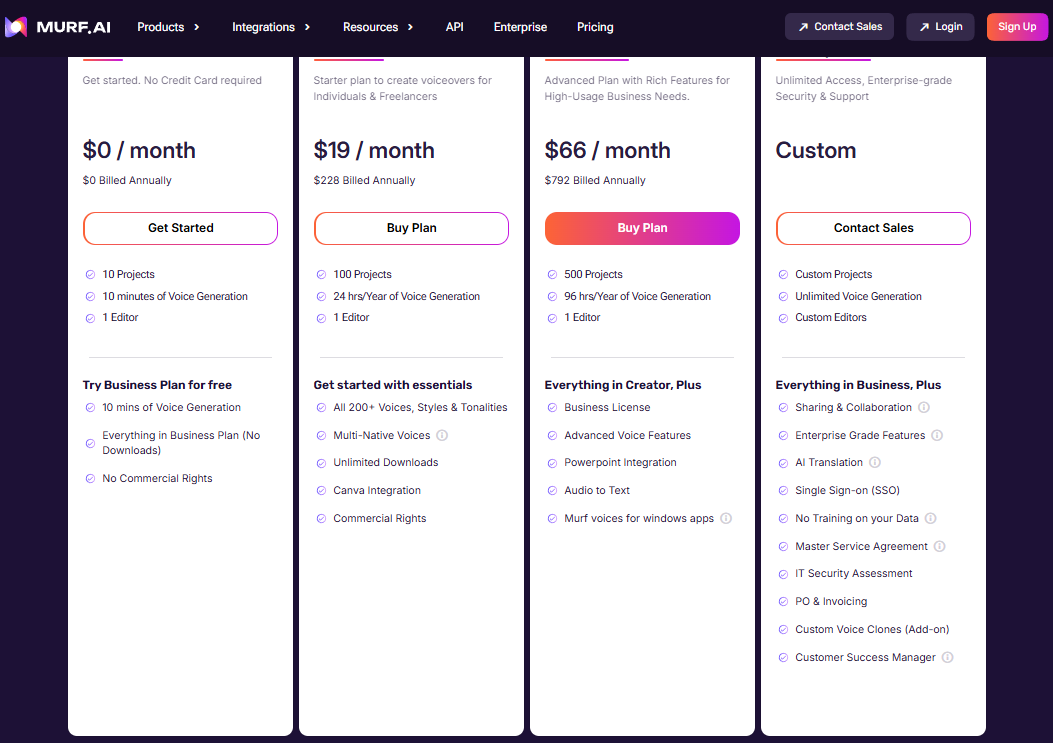Open the Integrations dropdown
1053x743 pixels.
pos(265,27)
